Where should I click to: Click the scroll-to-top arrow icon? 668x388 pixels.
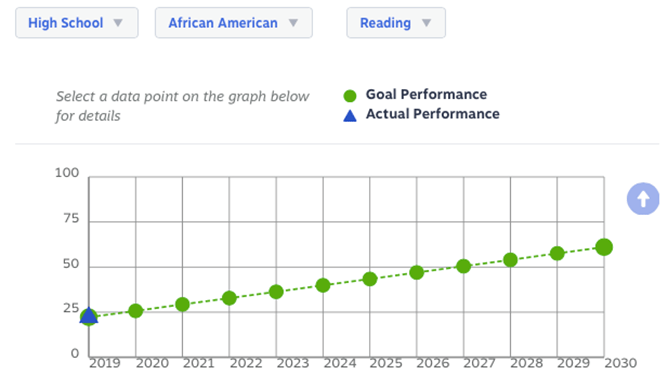[x=643, y=198]
